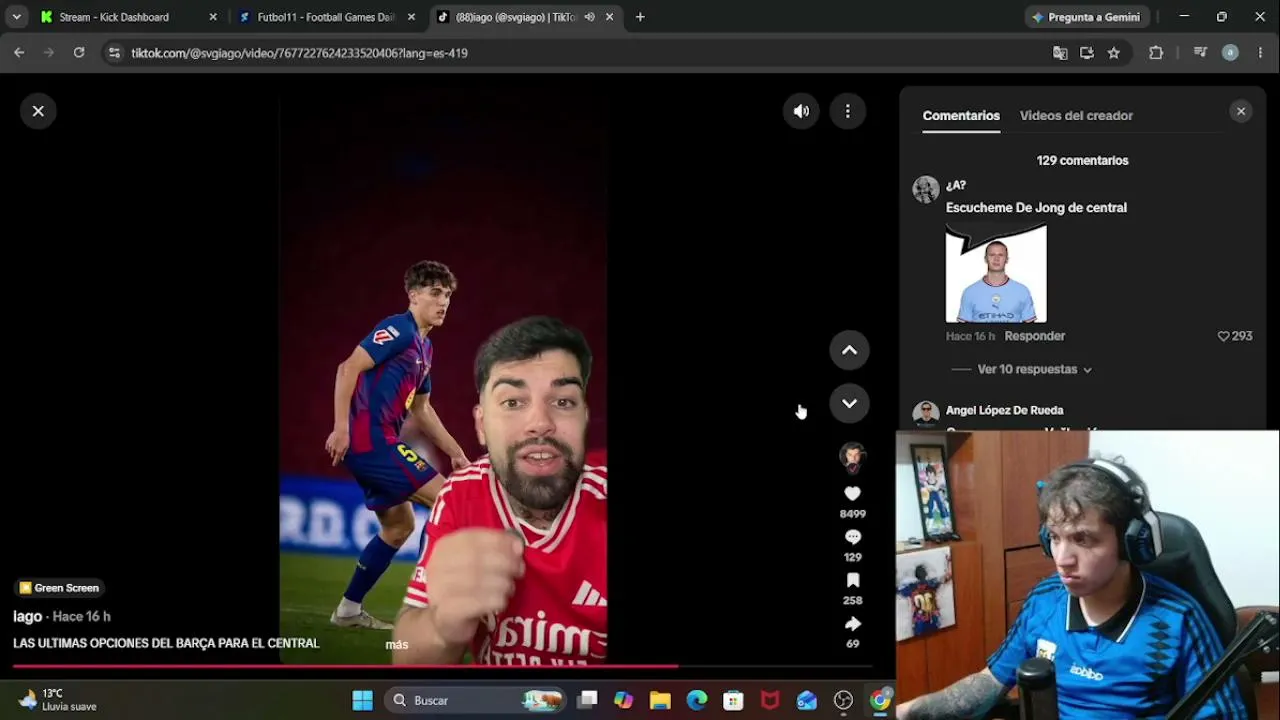The image size is (1280, 720).
Task: Reply to the De Jong comment
Action: 1034,336
